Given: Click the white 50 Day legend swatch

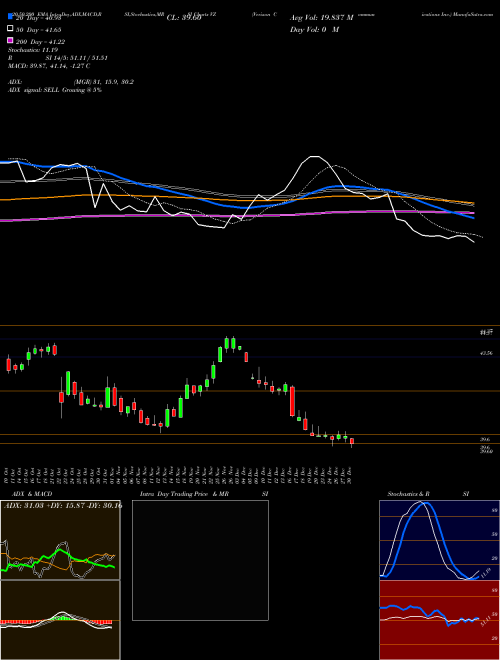Looking at the screenshot, I should point(10,29).
